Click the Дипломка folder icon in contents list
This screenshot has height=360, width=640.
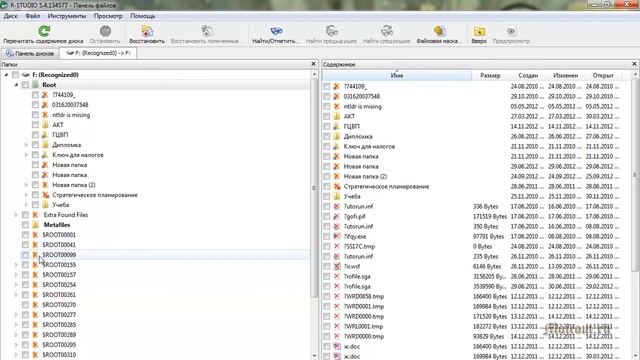click(x=337, y=136)
